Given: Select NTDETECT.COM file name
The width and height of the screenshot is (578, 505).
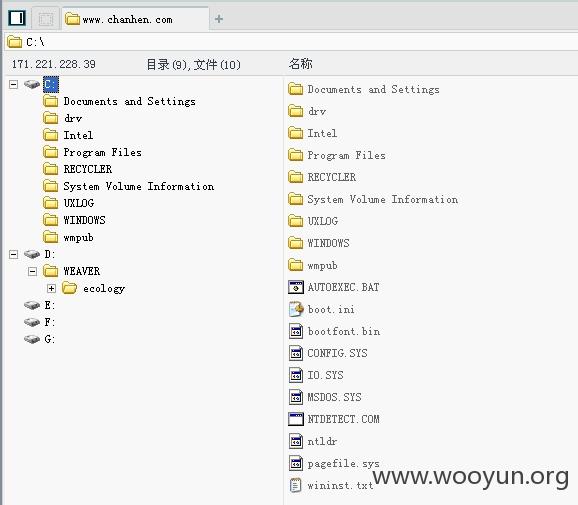Looking at the screenshot, I should [x=343, y=419].
